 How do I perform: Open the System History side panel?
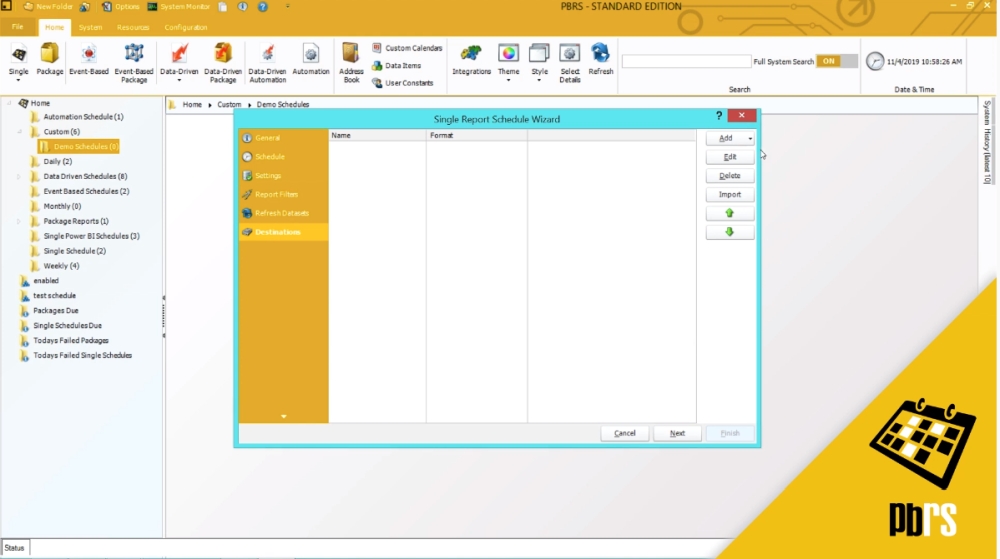point(987,142)
